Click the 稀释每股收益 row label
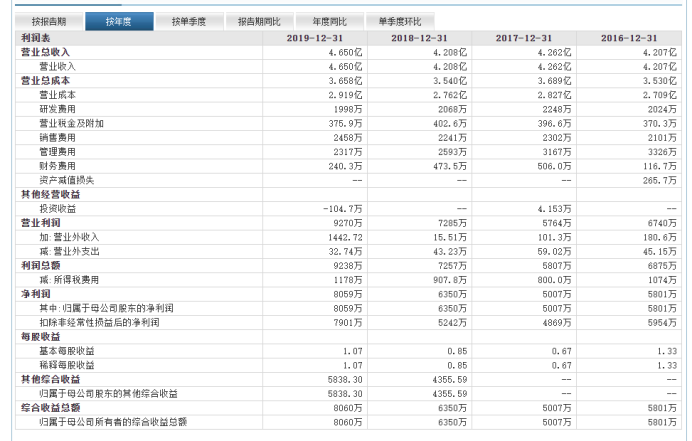Viewport: 692px width, 441px height. [x=67, y=365]
